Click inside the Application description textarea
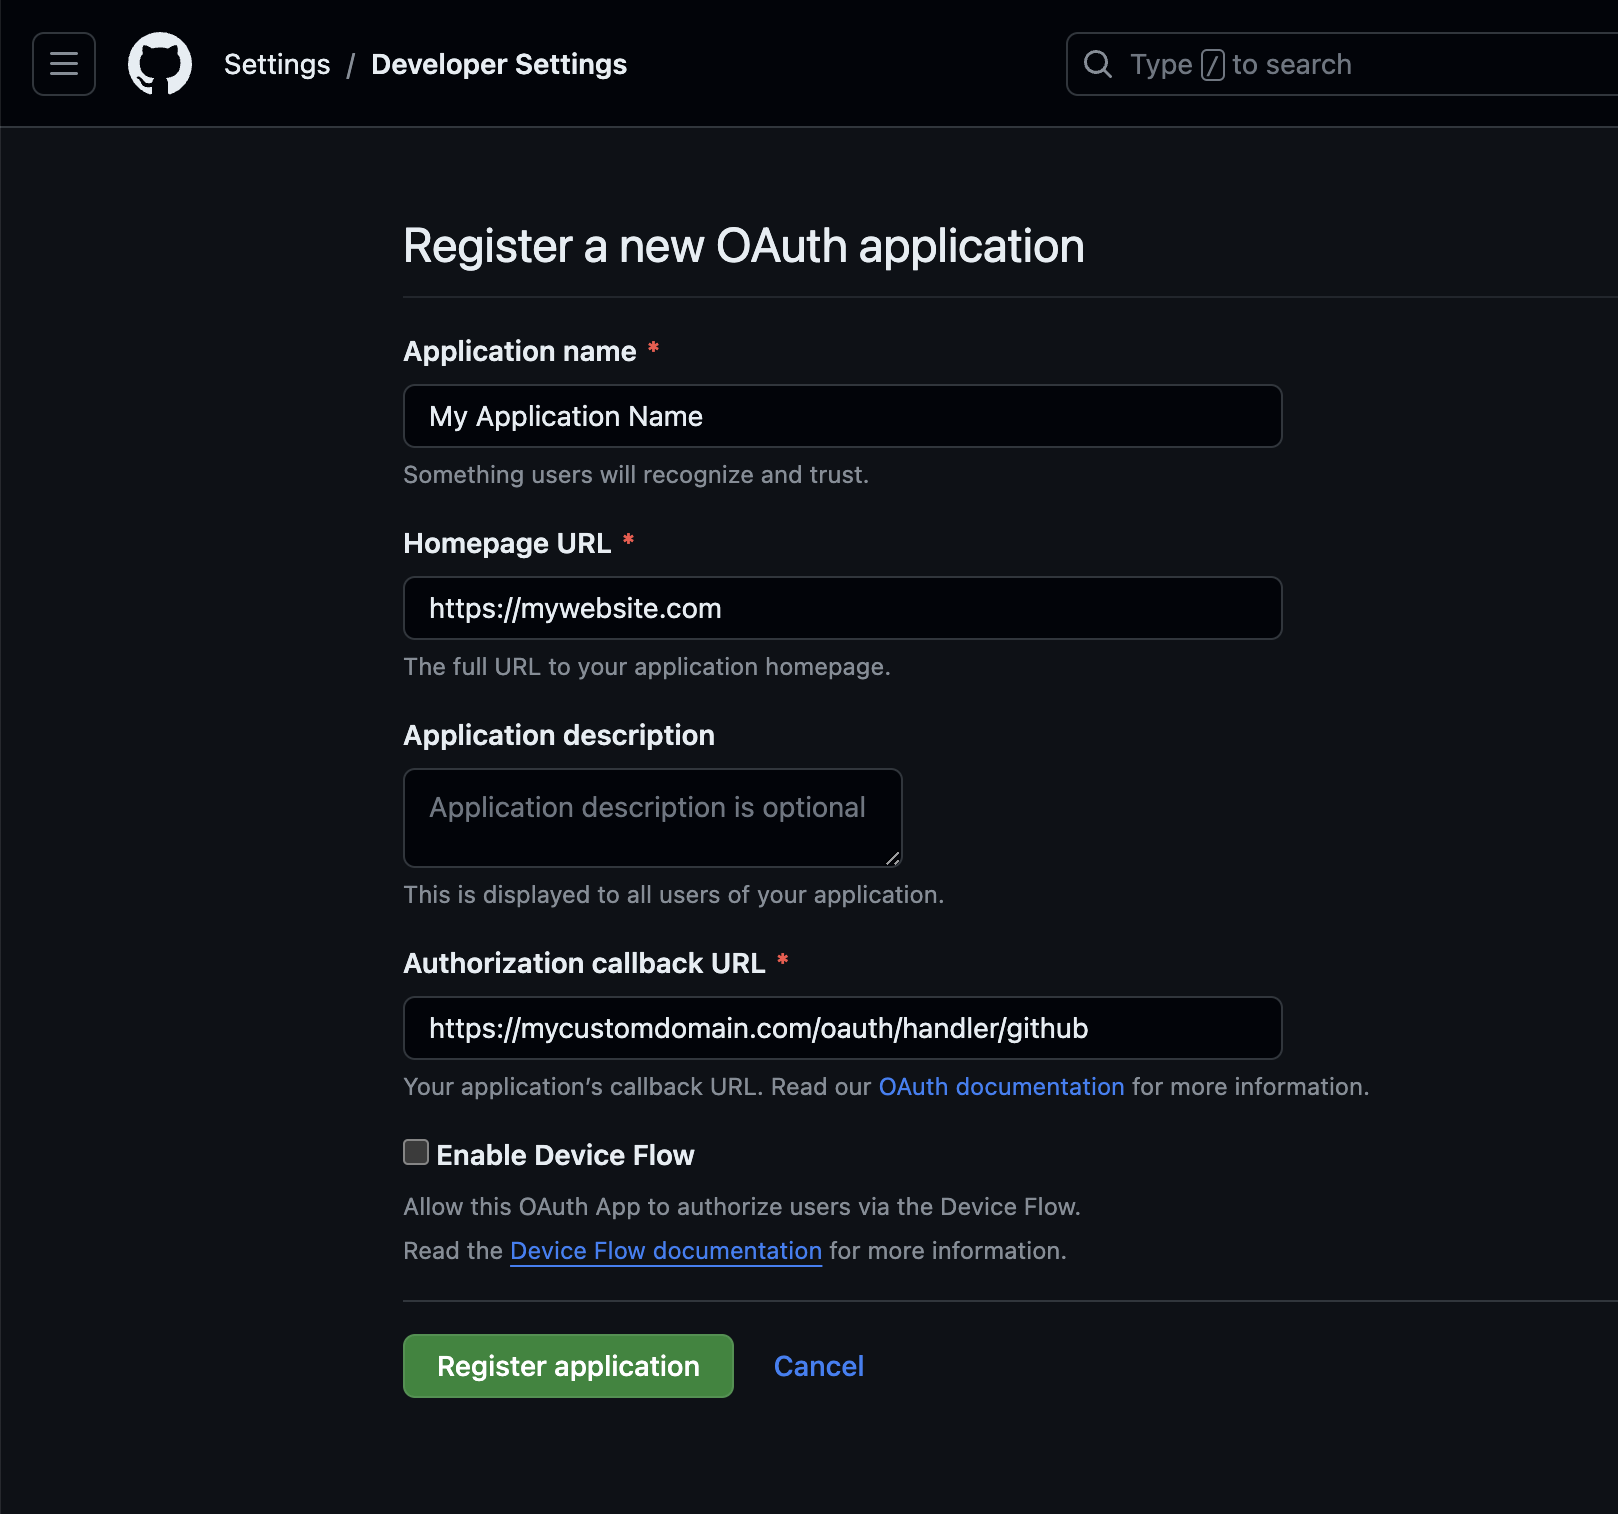The image size is (1618, 1514). tap(651, 817)
